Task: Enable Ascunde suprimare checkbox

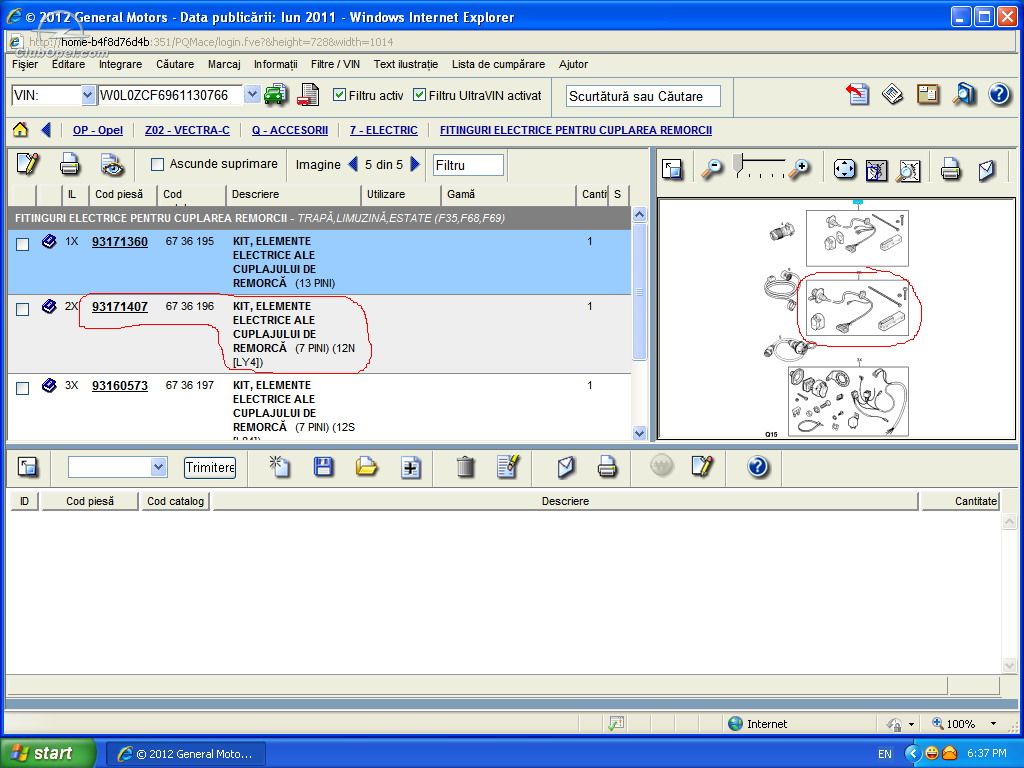Action: pyautogui.click(x=157, y=165)
